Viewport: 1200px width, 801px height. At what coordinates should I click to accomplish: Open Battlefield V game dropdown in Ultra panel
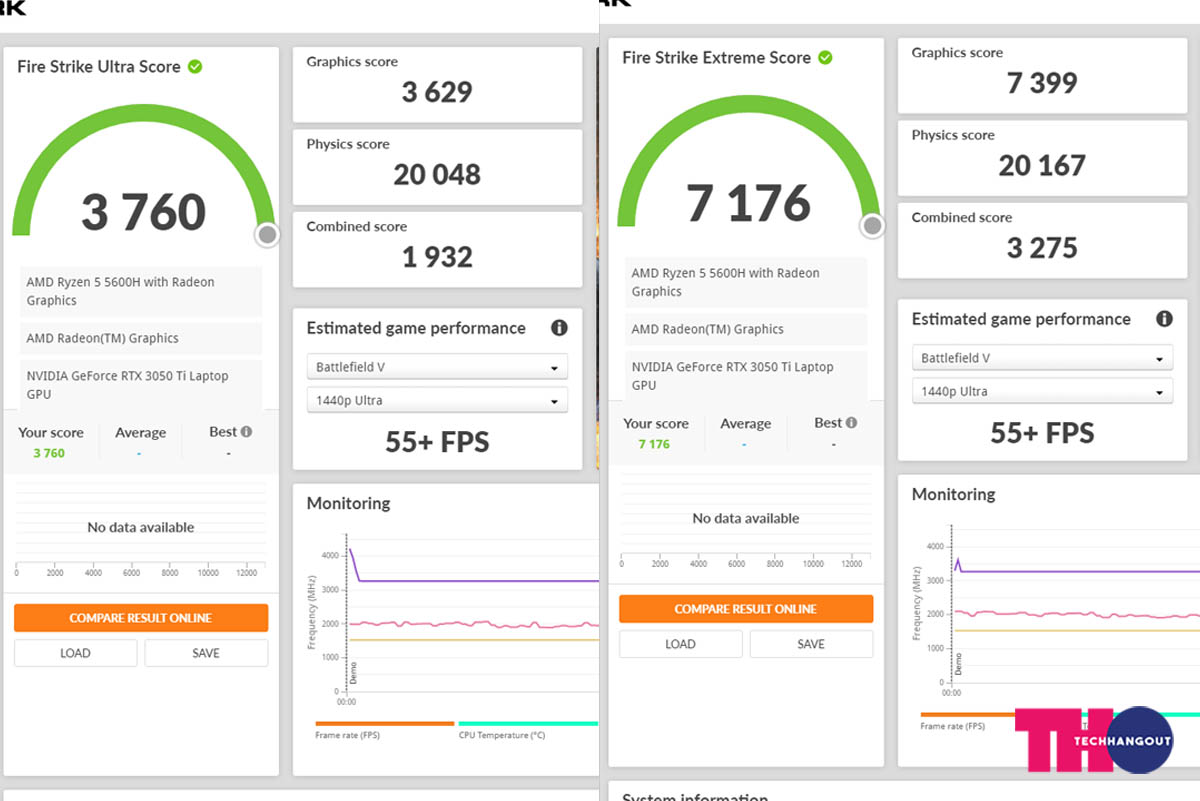pos(437,367)
